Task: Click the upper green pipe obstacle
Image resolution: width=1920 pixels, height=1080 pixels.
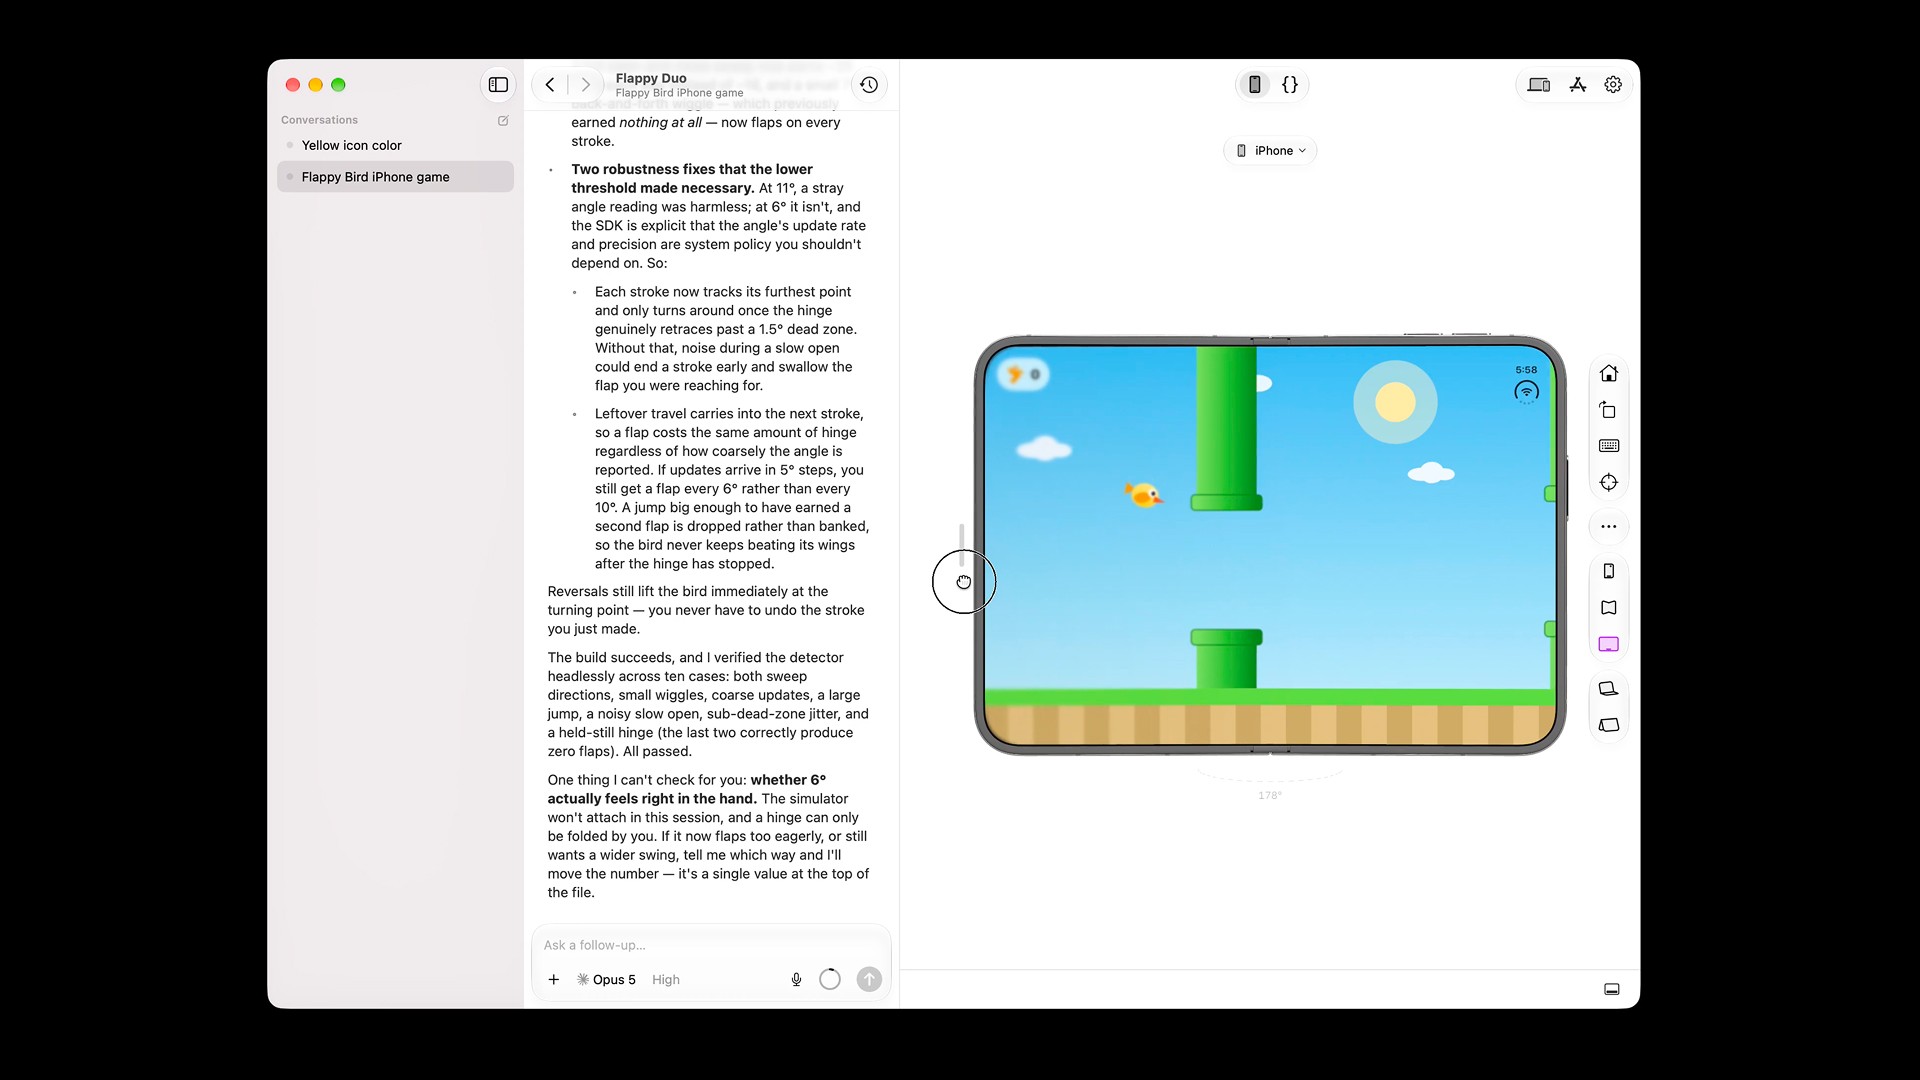Action: click(x=1226, y=428)
